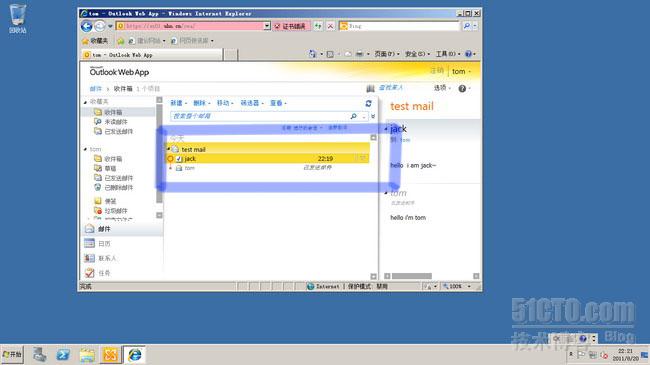Toggle the checkbox on the jack message
This screenshot has width=650, height=365.
(x=179, y=158)
